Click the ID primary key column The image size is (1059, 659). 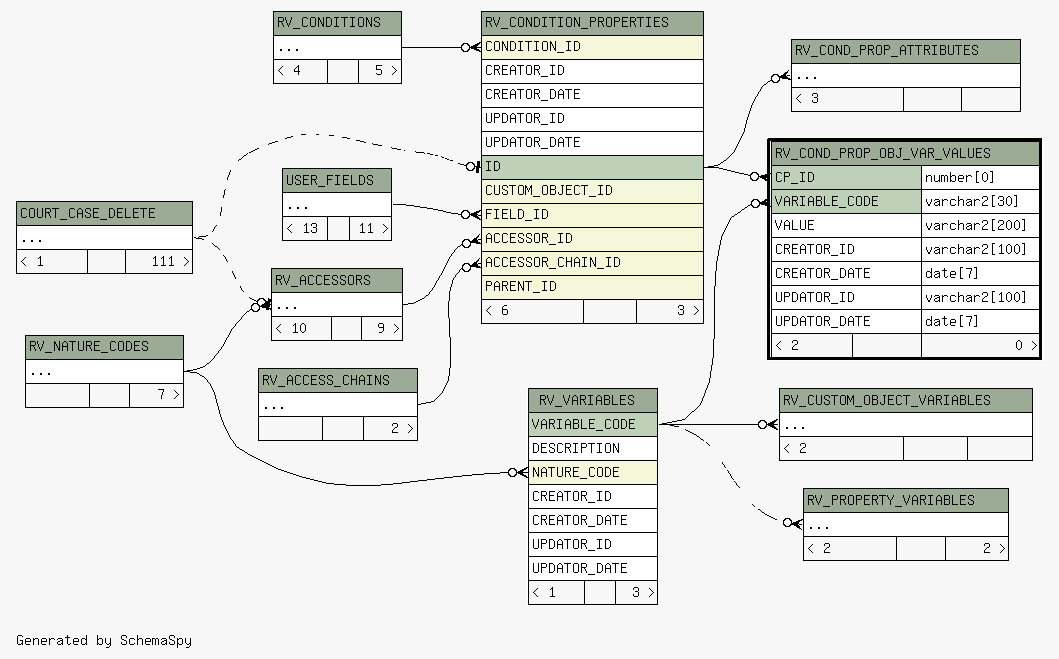point(592,167)
